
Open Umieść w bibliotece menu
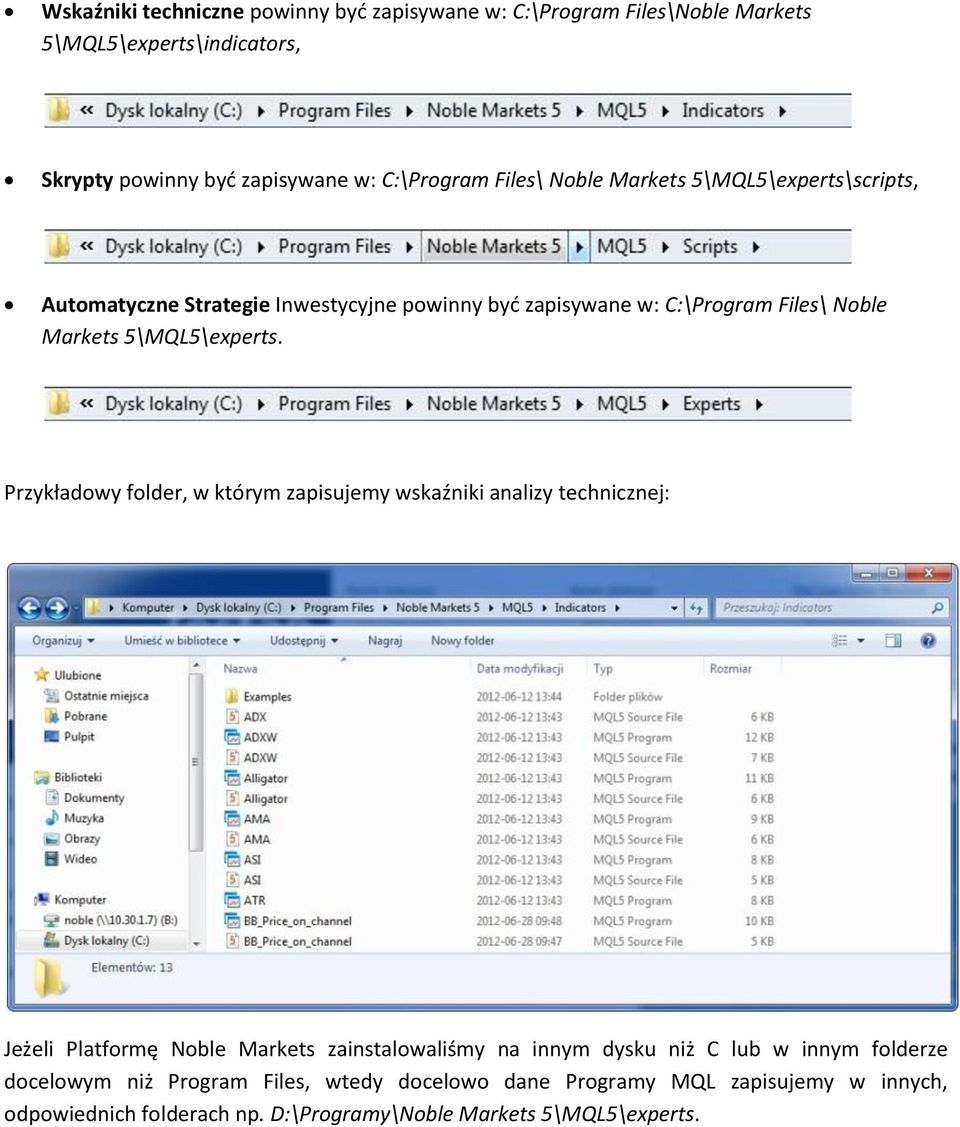point(182,640)
